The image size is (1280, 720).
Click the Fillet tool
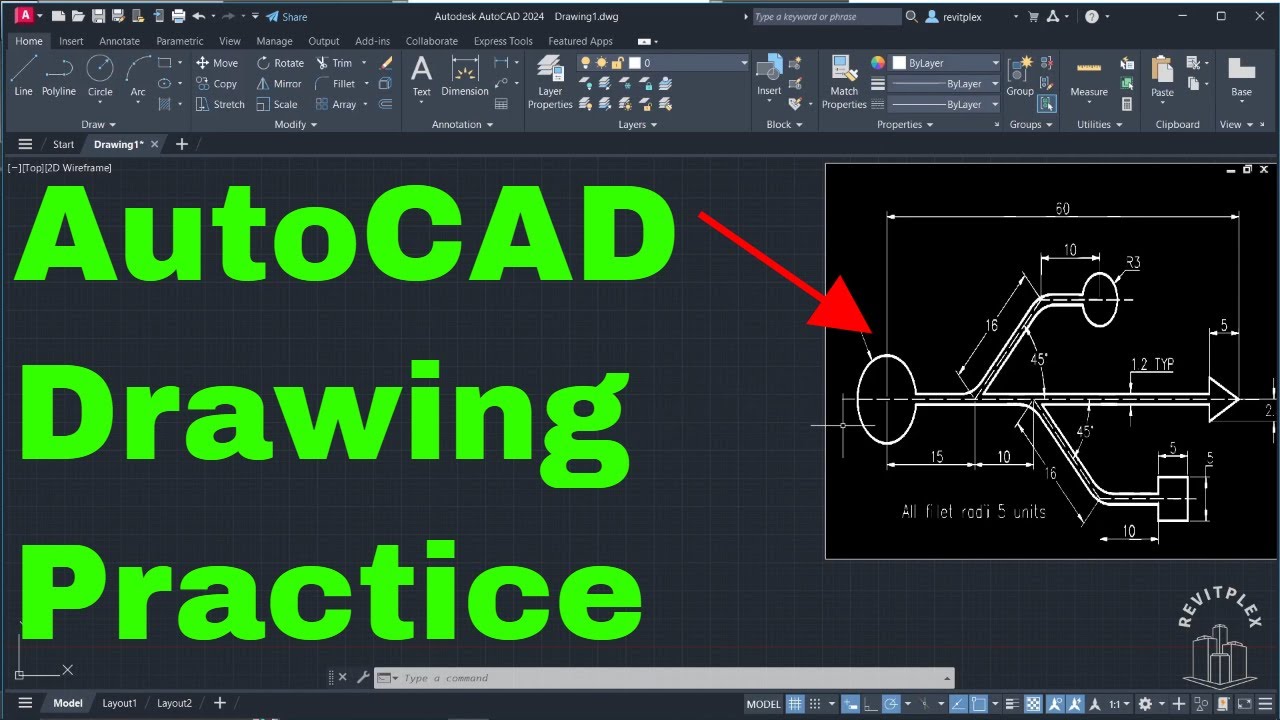point(336,84)
